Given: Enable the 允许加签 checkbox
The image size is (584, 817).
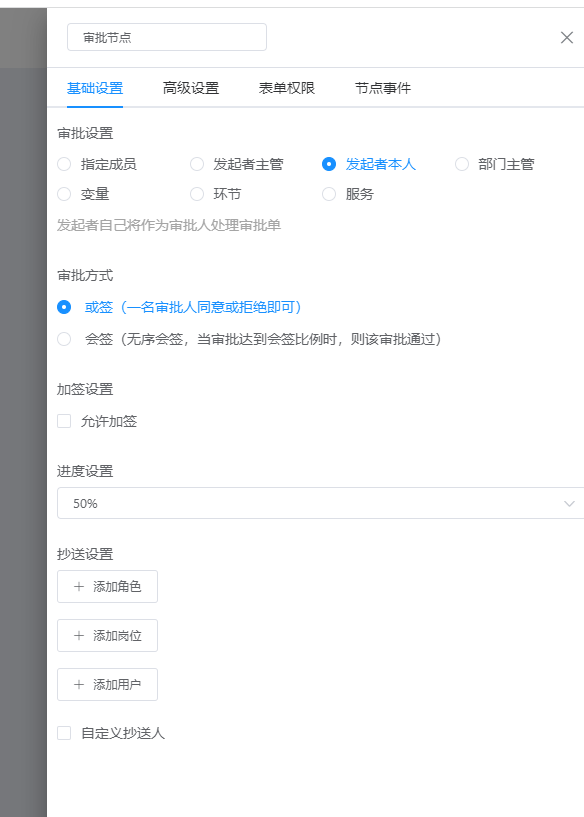Looking at the screenshot, I should tap(64, 421).
